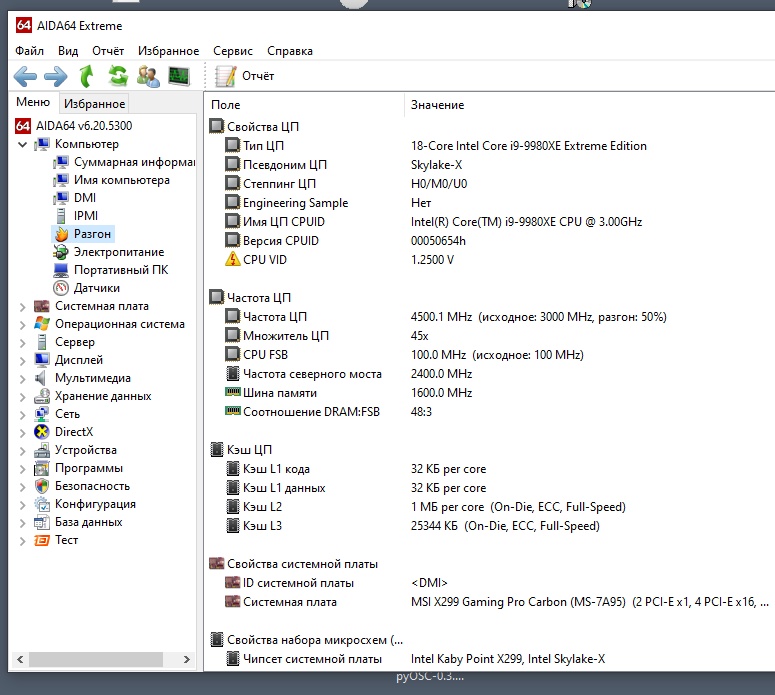Click the Поле column header
The height and width of the screenshot is (695, 775).
click(x=225, y=105)
